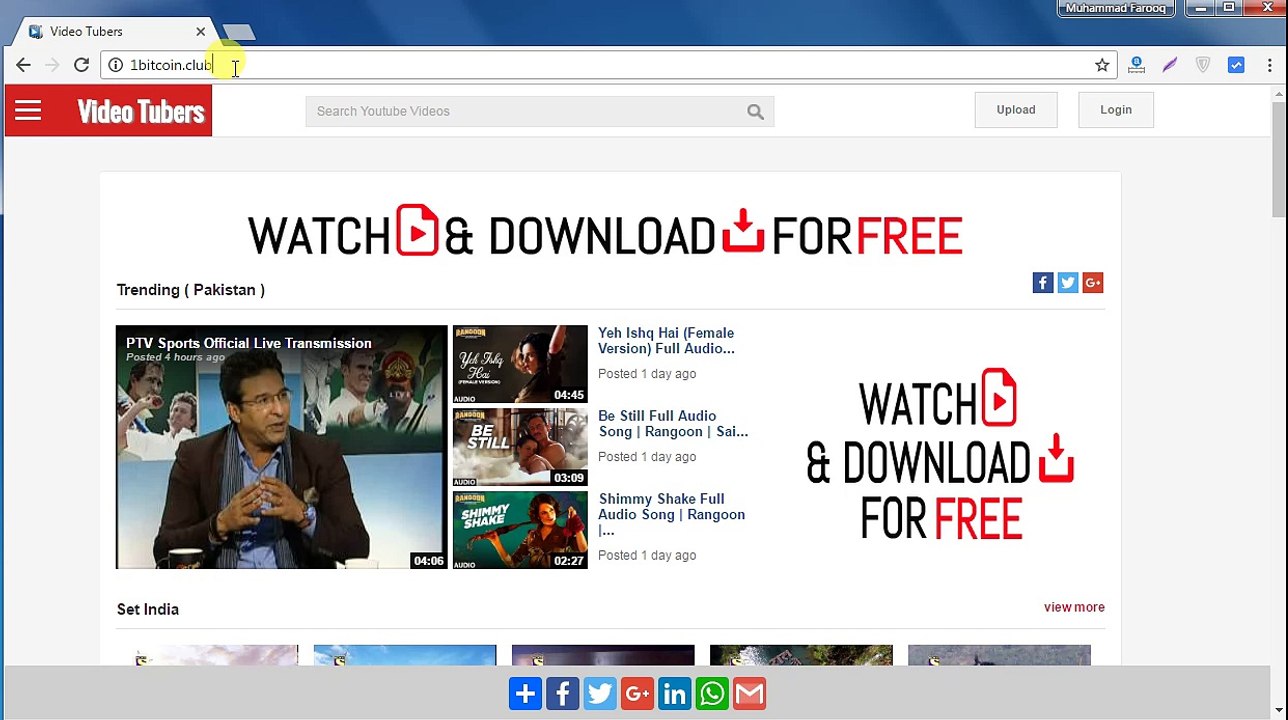The width and height of the screenshot is (1288, 720).
Task: Click the address bar showing 1bitcoin.club
Action: pos(610,65)
